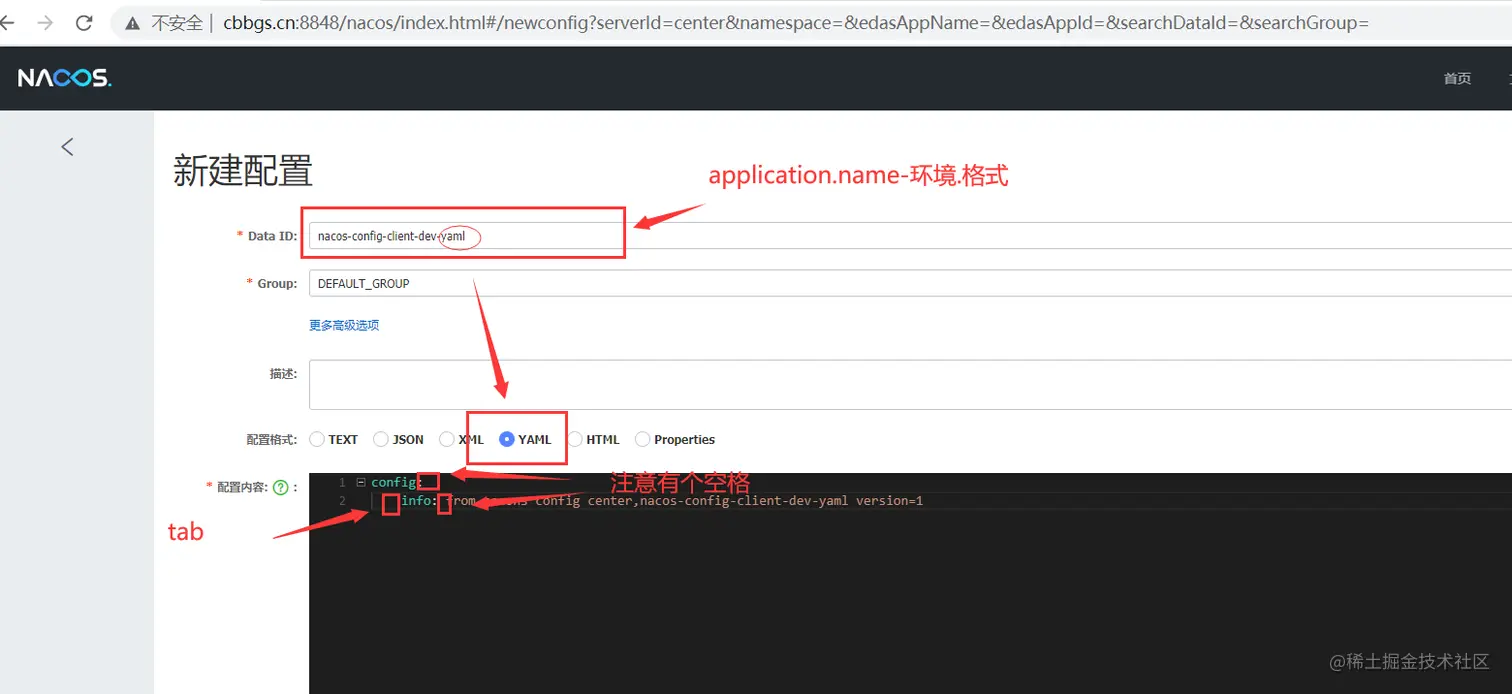
Task: Click line number 1 in the editor gutter
Action: click(x=342, y=482)
